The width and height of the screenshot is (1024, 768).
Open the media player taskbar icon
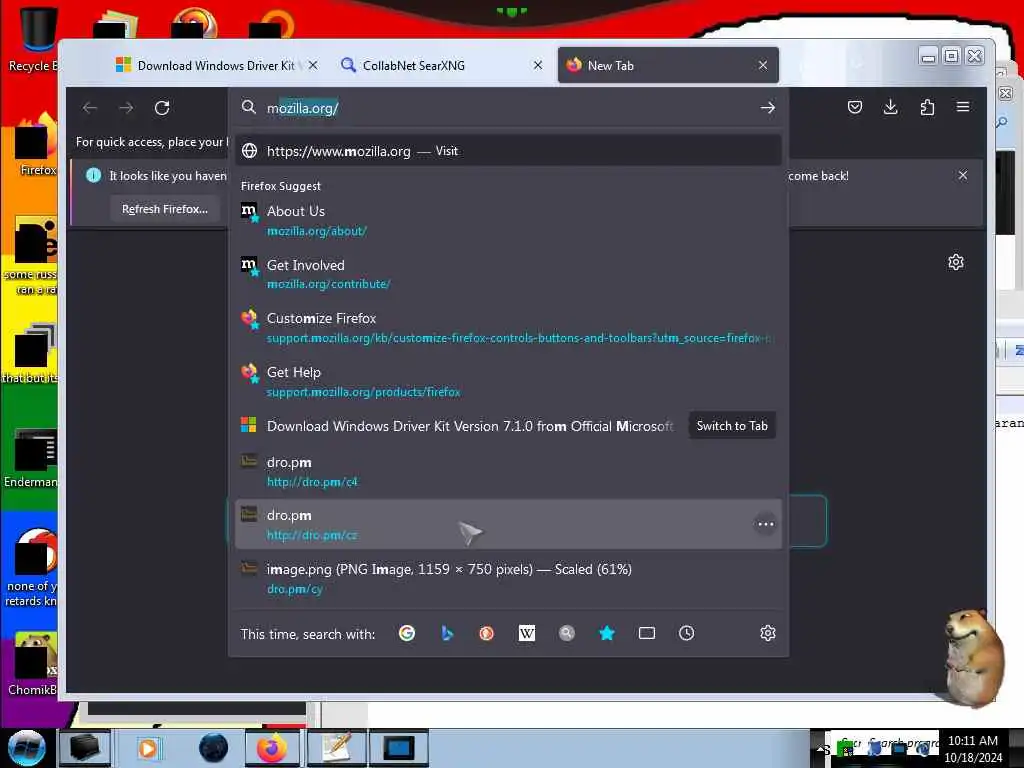pos(148,748)
